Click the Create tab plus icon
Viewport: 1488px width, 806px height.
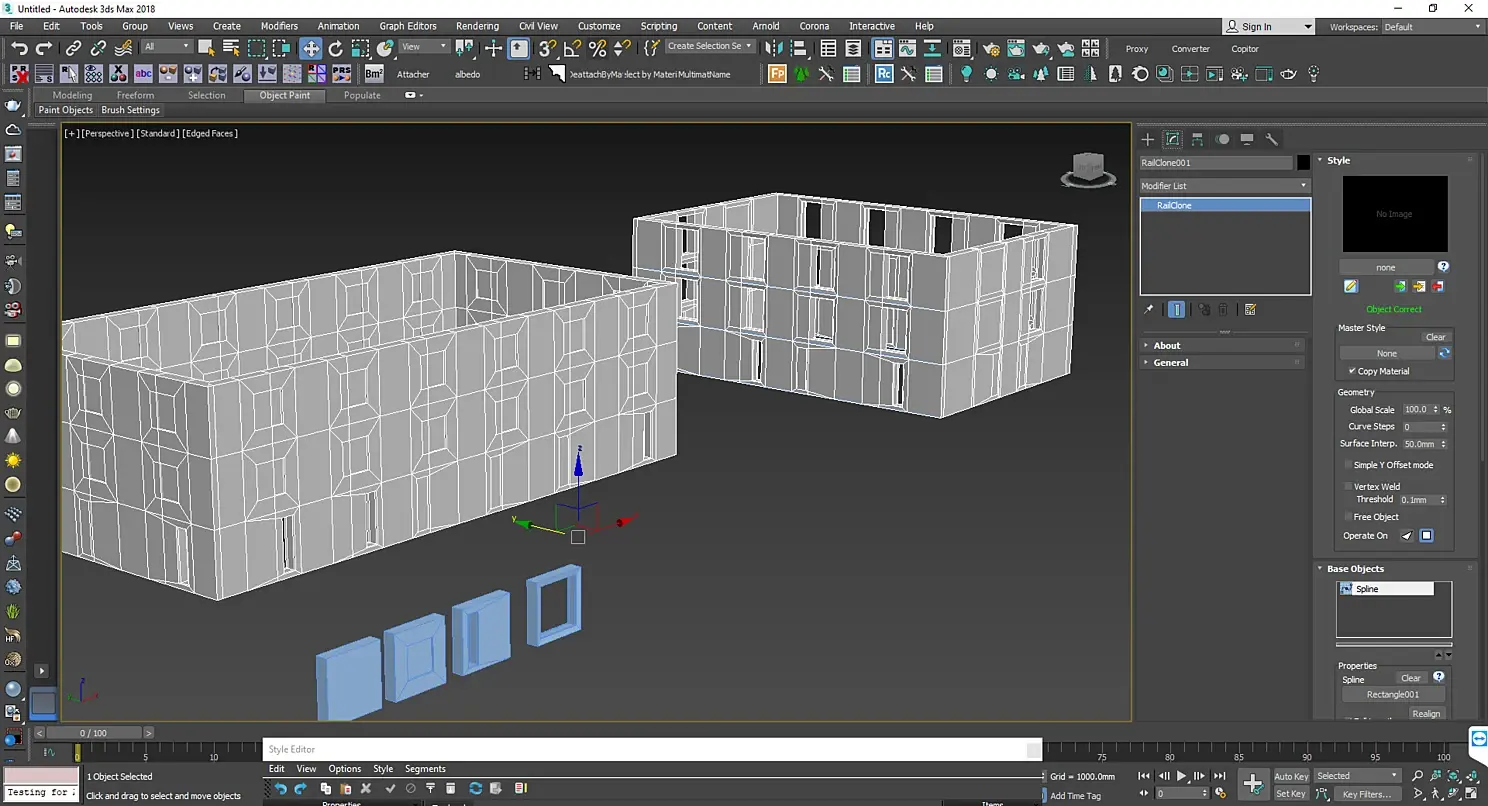point(1148,139)
